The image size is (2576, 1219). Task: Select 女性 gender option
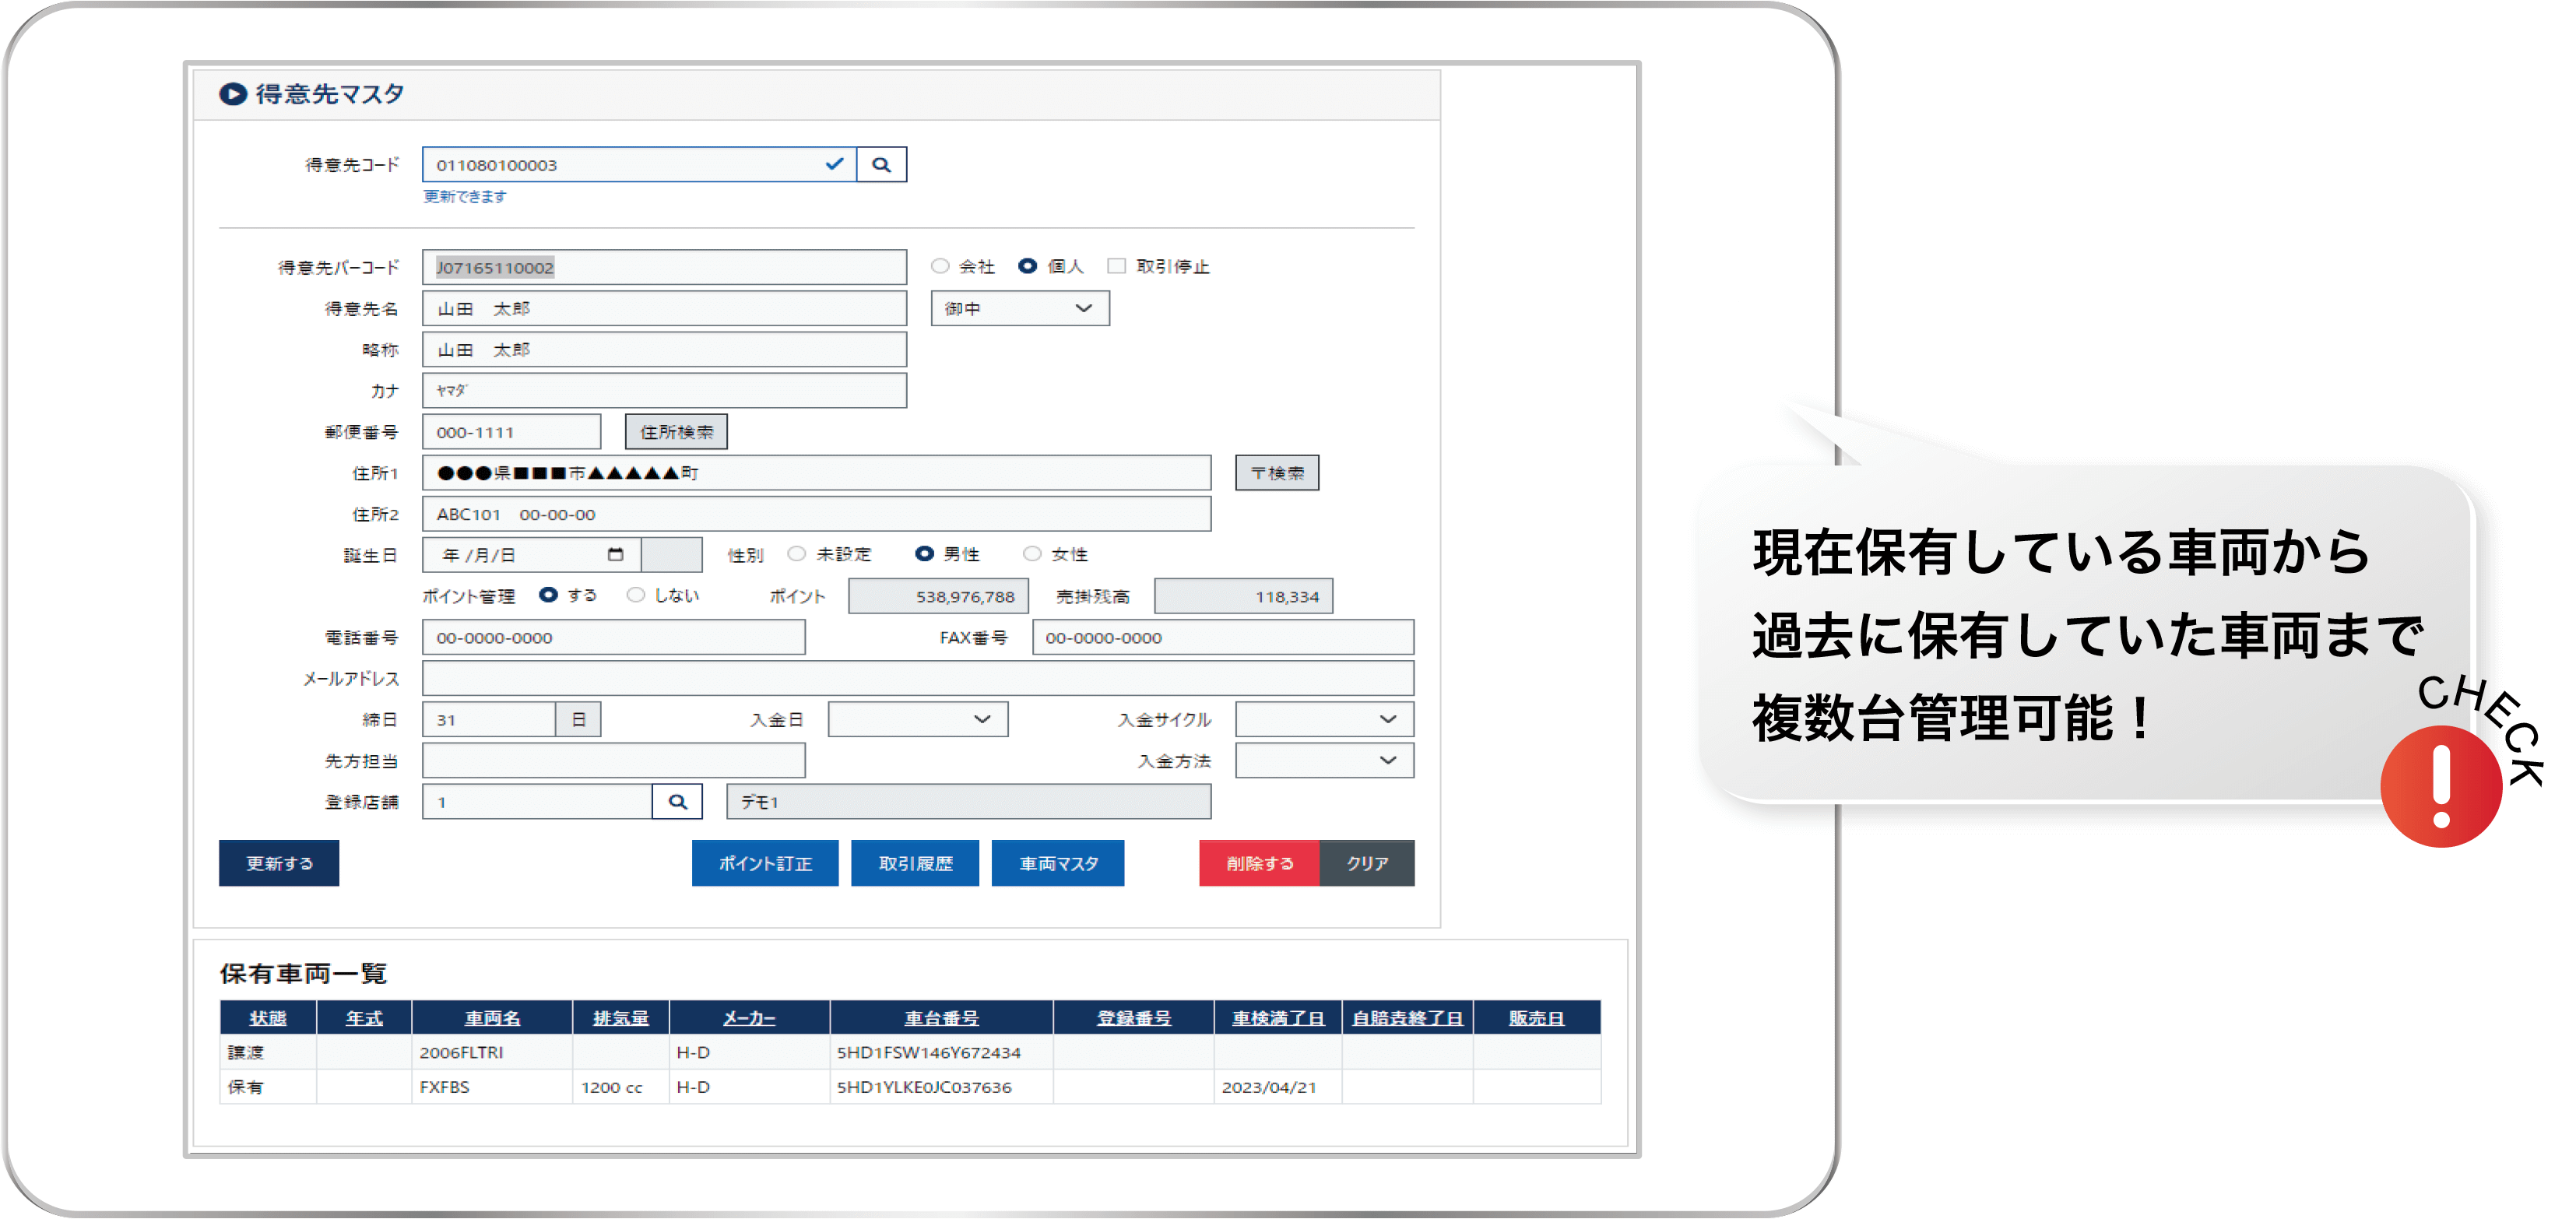(1032, 554)
